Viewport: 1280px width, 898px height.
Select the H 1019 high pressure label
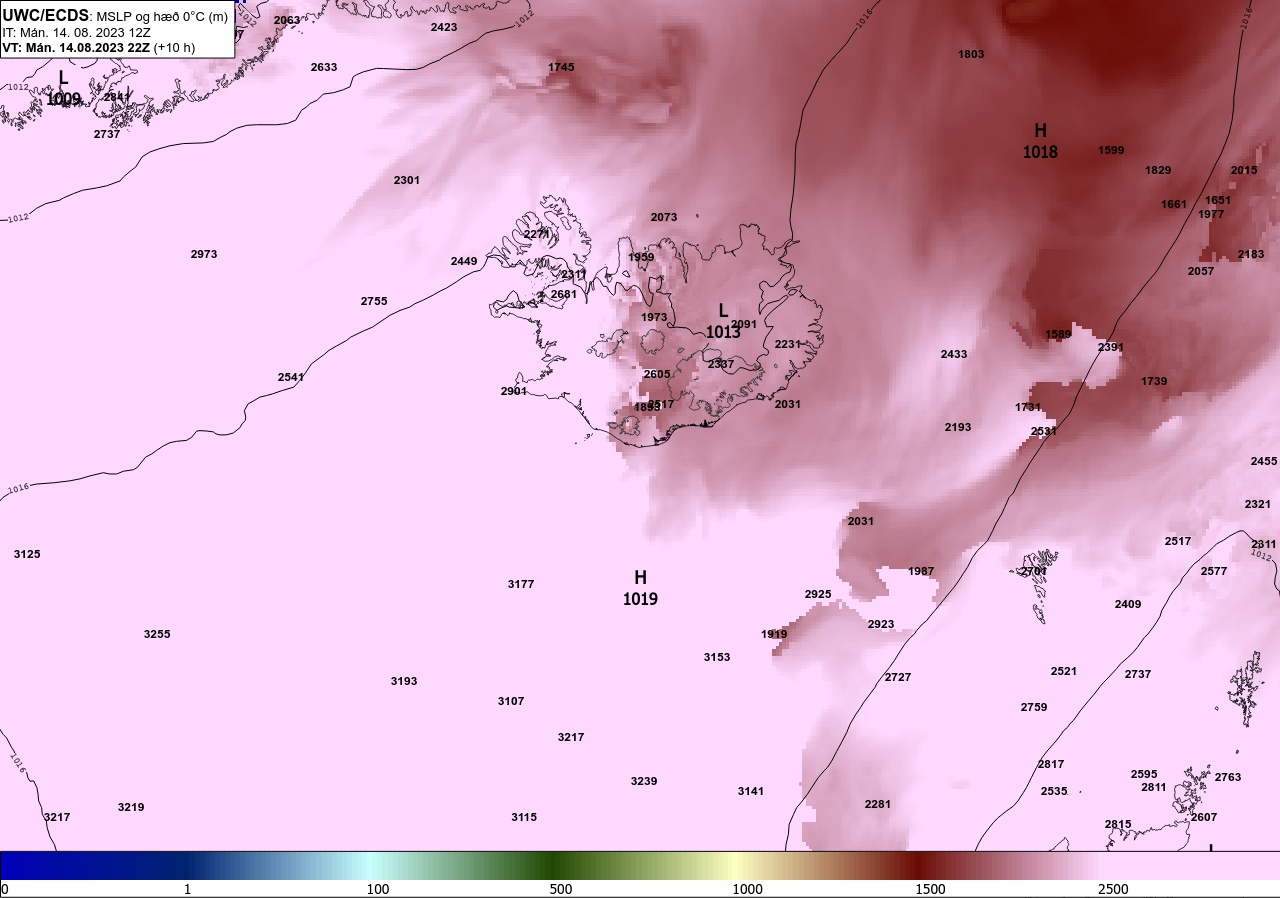(640, 588)
